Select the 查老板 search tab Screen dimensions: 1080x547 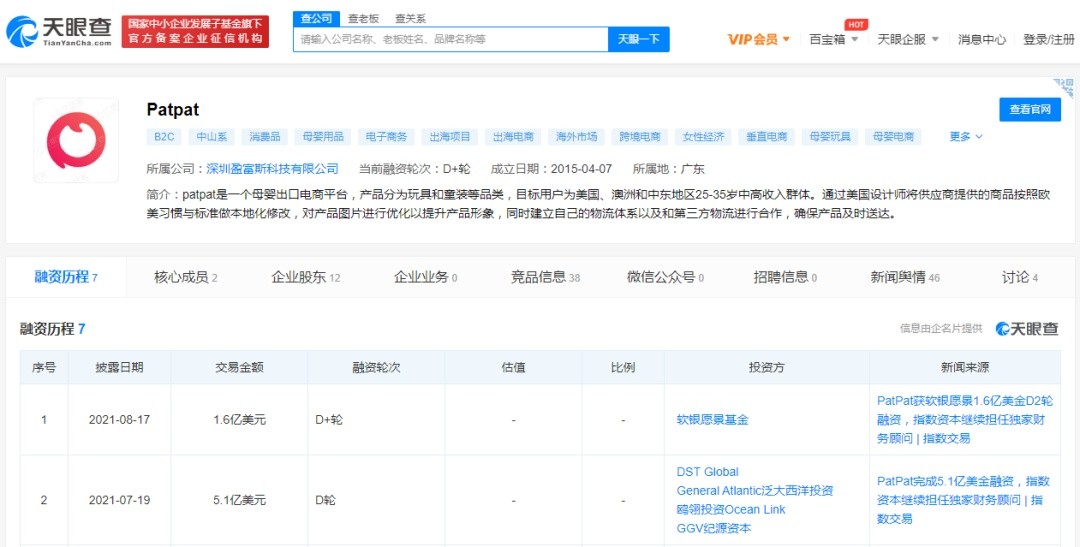click(x=363, y=19)
